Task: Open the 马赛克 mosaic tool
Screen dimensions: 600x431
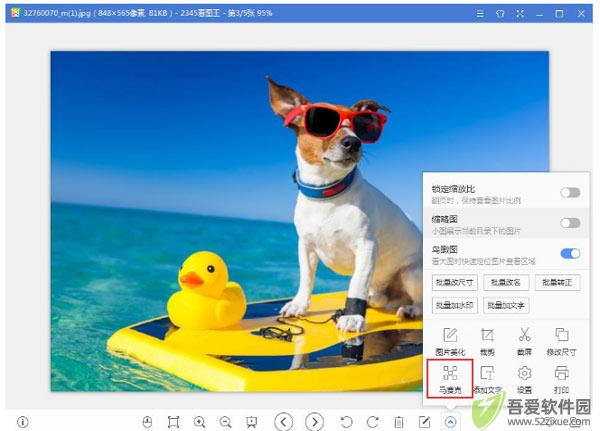Action: point(450,379)
